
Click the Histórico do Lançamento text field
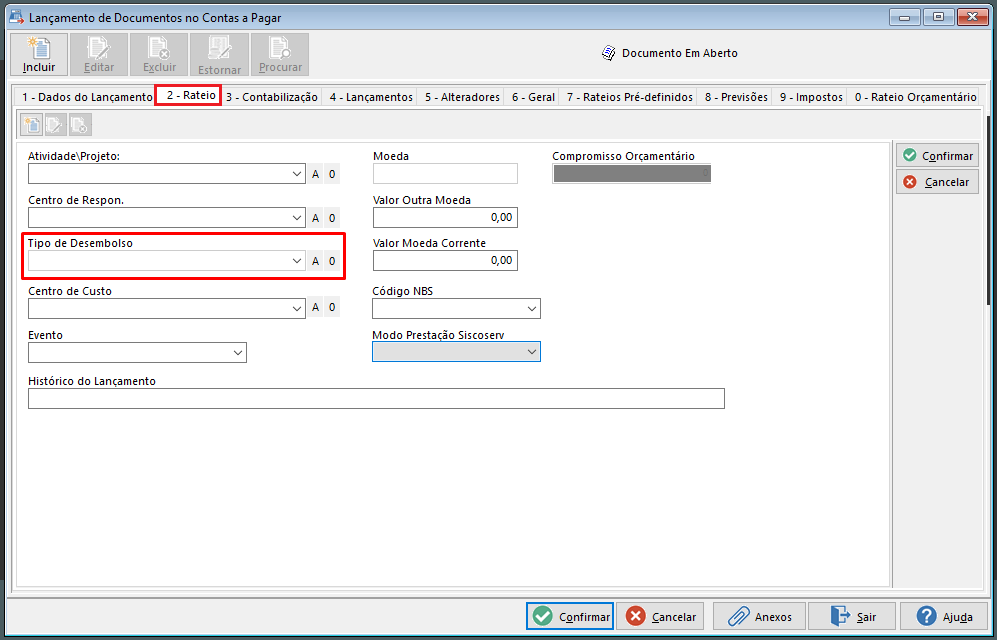click(x=376, y=398)
